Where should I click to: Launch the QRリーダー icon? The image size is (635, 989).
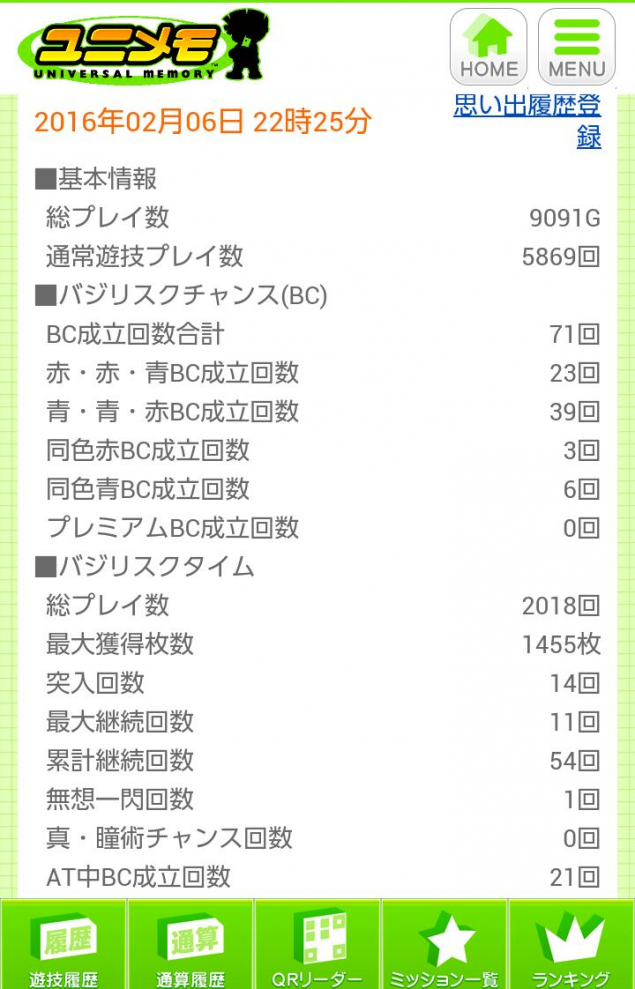tap(317, 944)
